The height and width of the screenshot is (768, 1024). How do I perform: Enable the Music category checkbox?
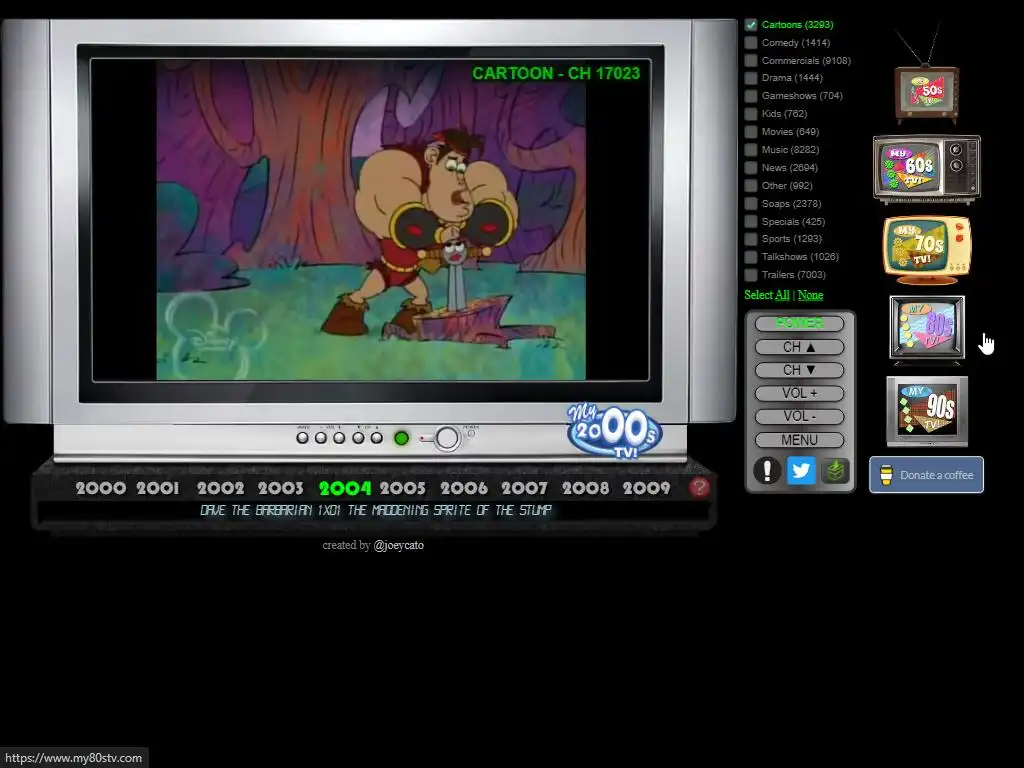click(751, 150)
